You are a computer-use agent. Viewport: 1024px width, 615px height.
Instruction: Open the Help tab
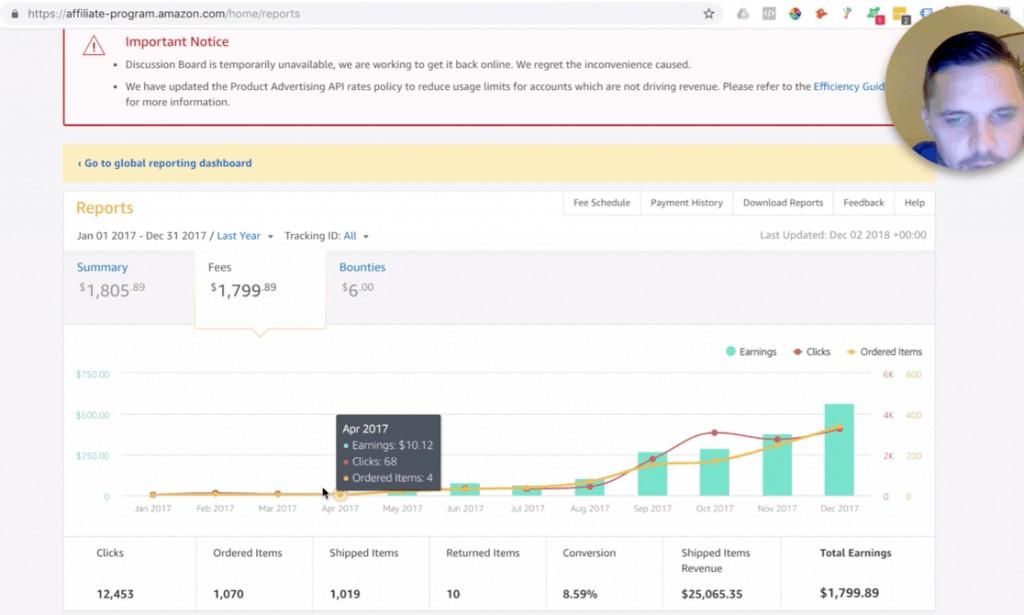[x=914, y=203]
